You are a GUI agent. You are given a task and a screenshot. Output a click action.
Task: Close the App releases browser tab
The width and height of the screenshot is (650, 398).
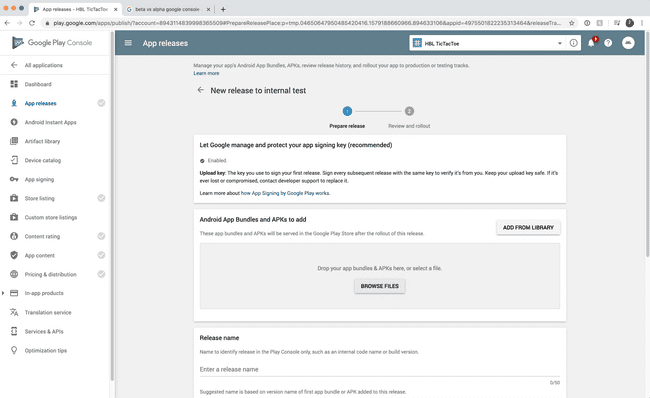point(116,9)
